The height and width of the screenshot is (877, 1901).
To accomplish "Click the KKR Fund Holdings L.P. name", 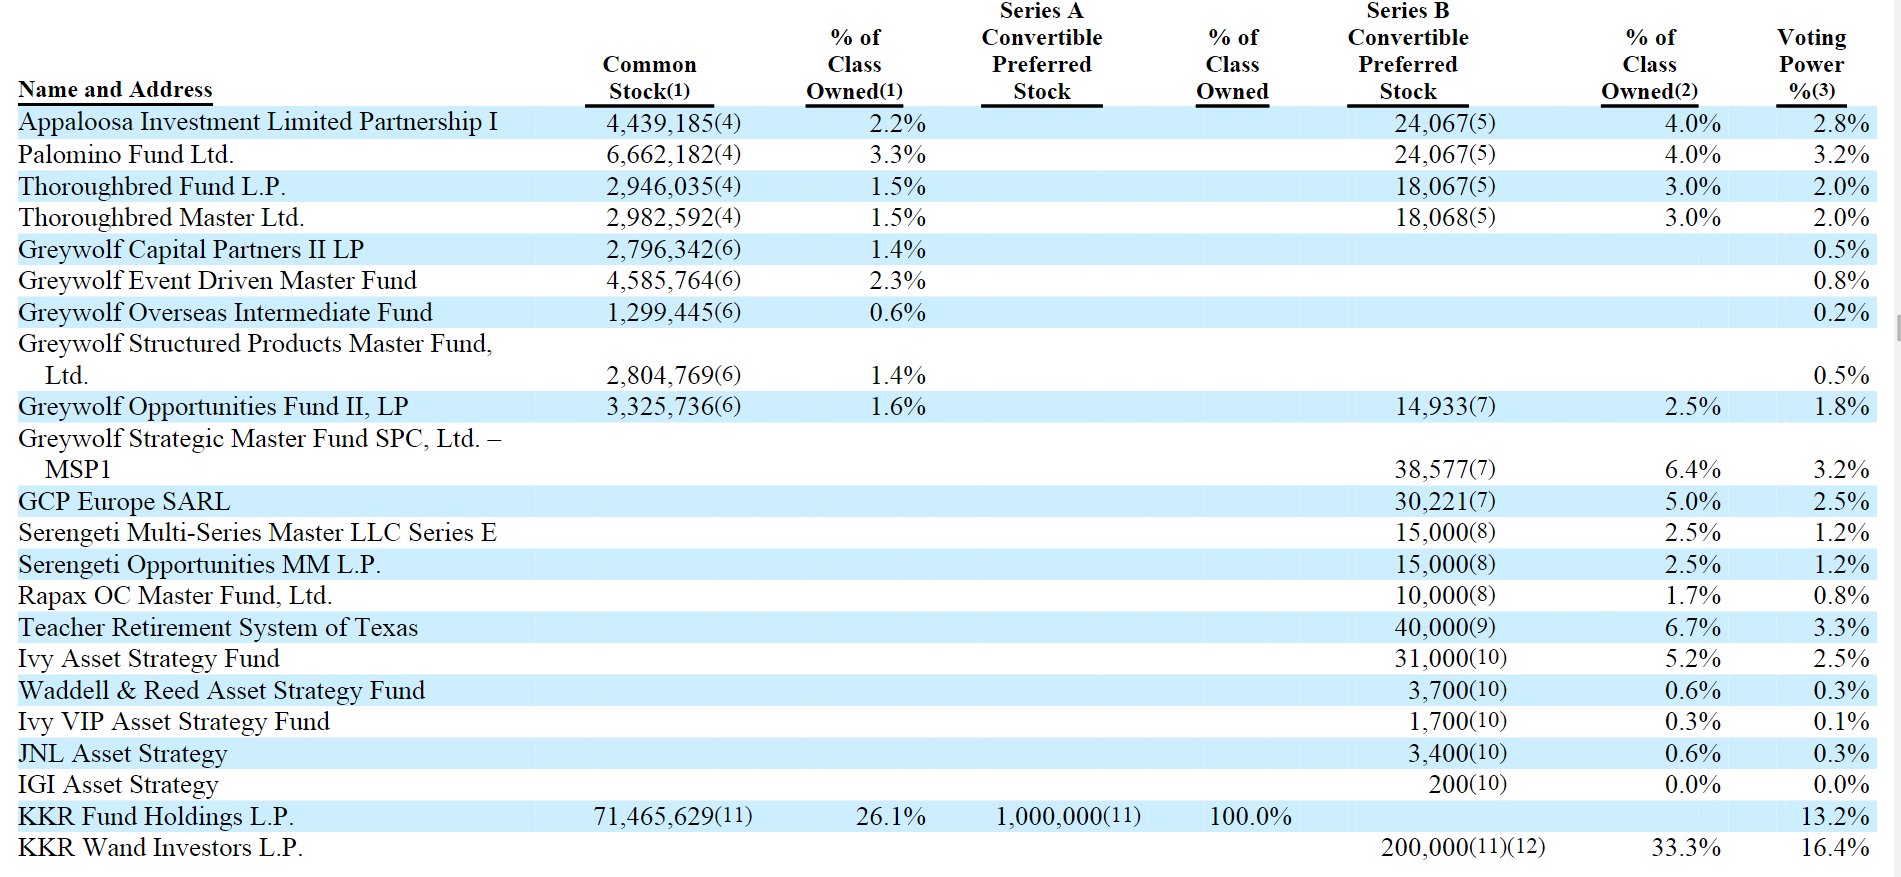I will 156,817.
